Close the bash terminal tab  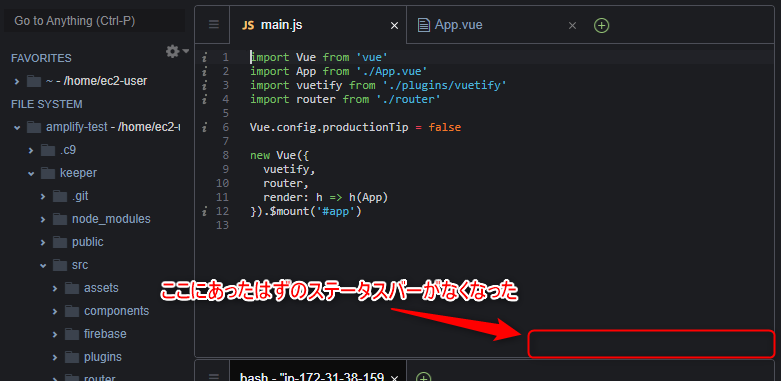coord(394,378)
